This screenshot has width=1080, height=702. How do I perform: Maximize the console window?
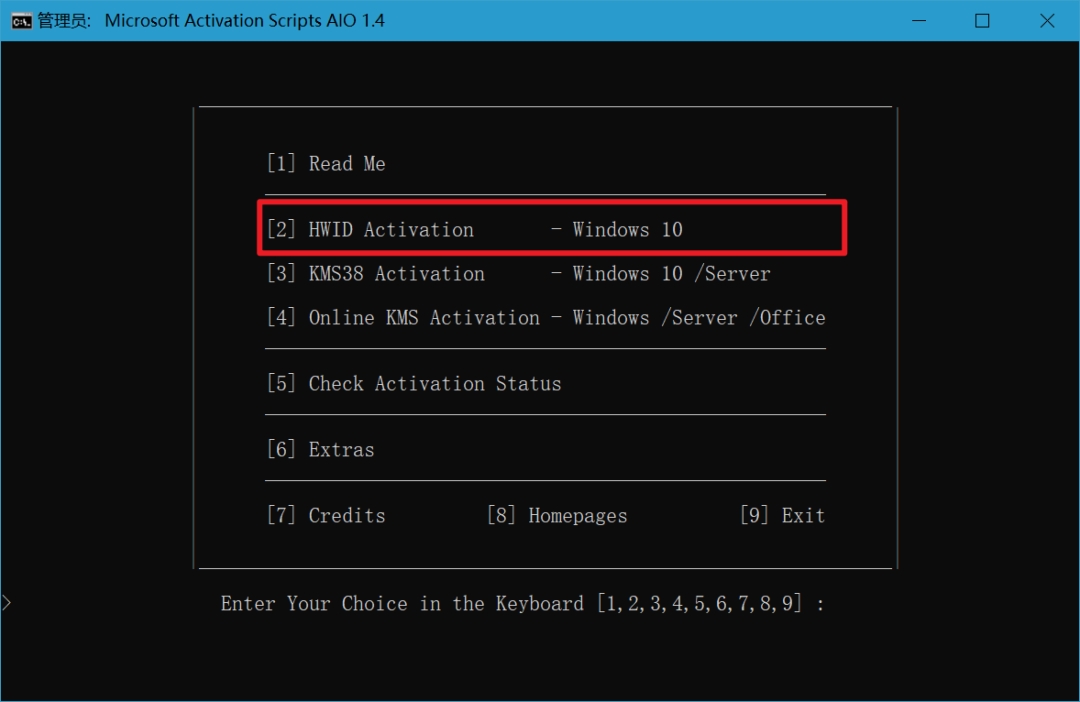[x=982, y=21]
